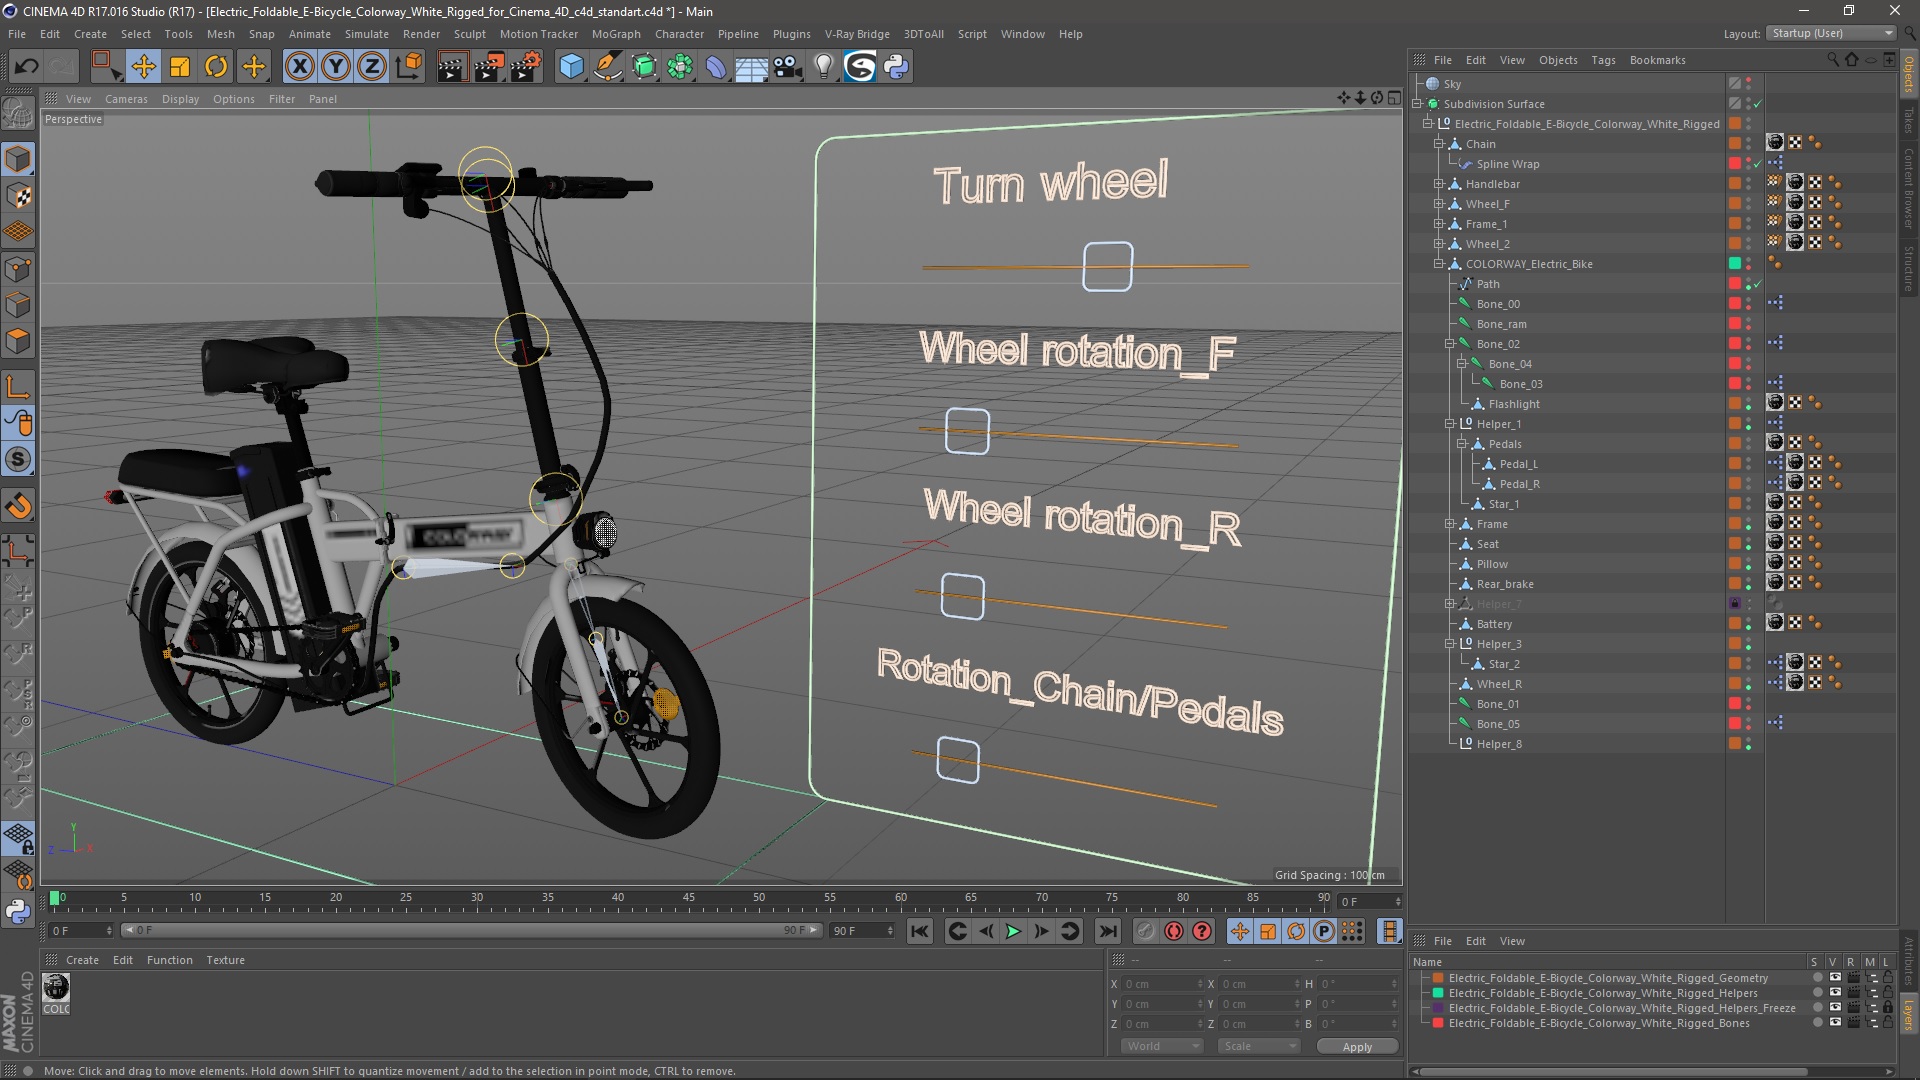Expand the Handlebar object
1920x1080 pixels.
[x=1439, y=184]
